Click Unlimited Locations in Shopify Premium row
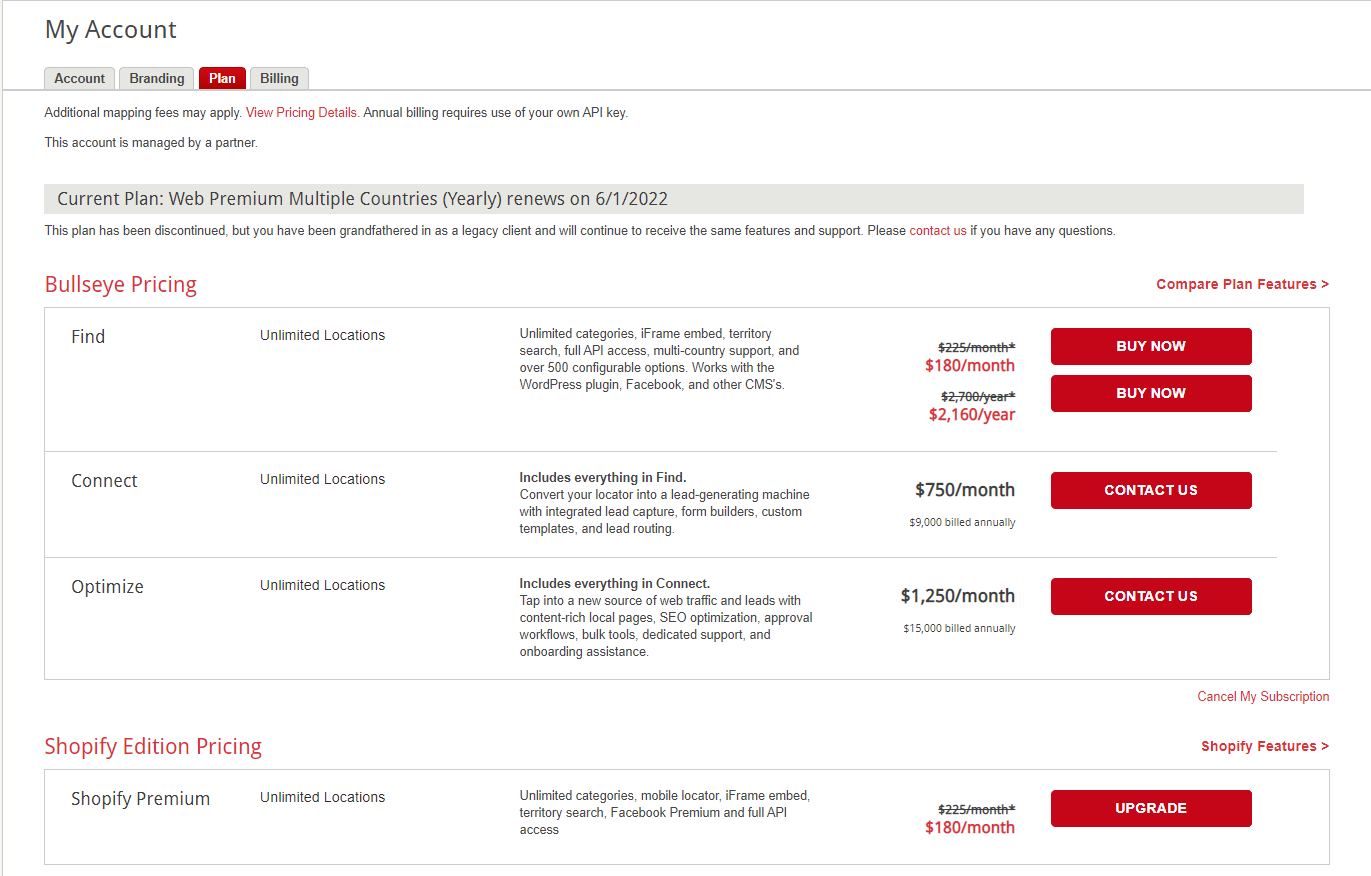This screenshot has height=876, width=1371. point(322,798)
